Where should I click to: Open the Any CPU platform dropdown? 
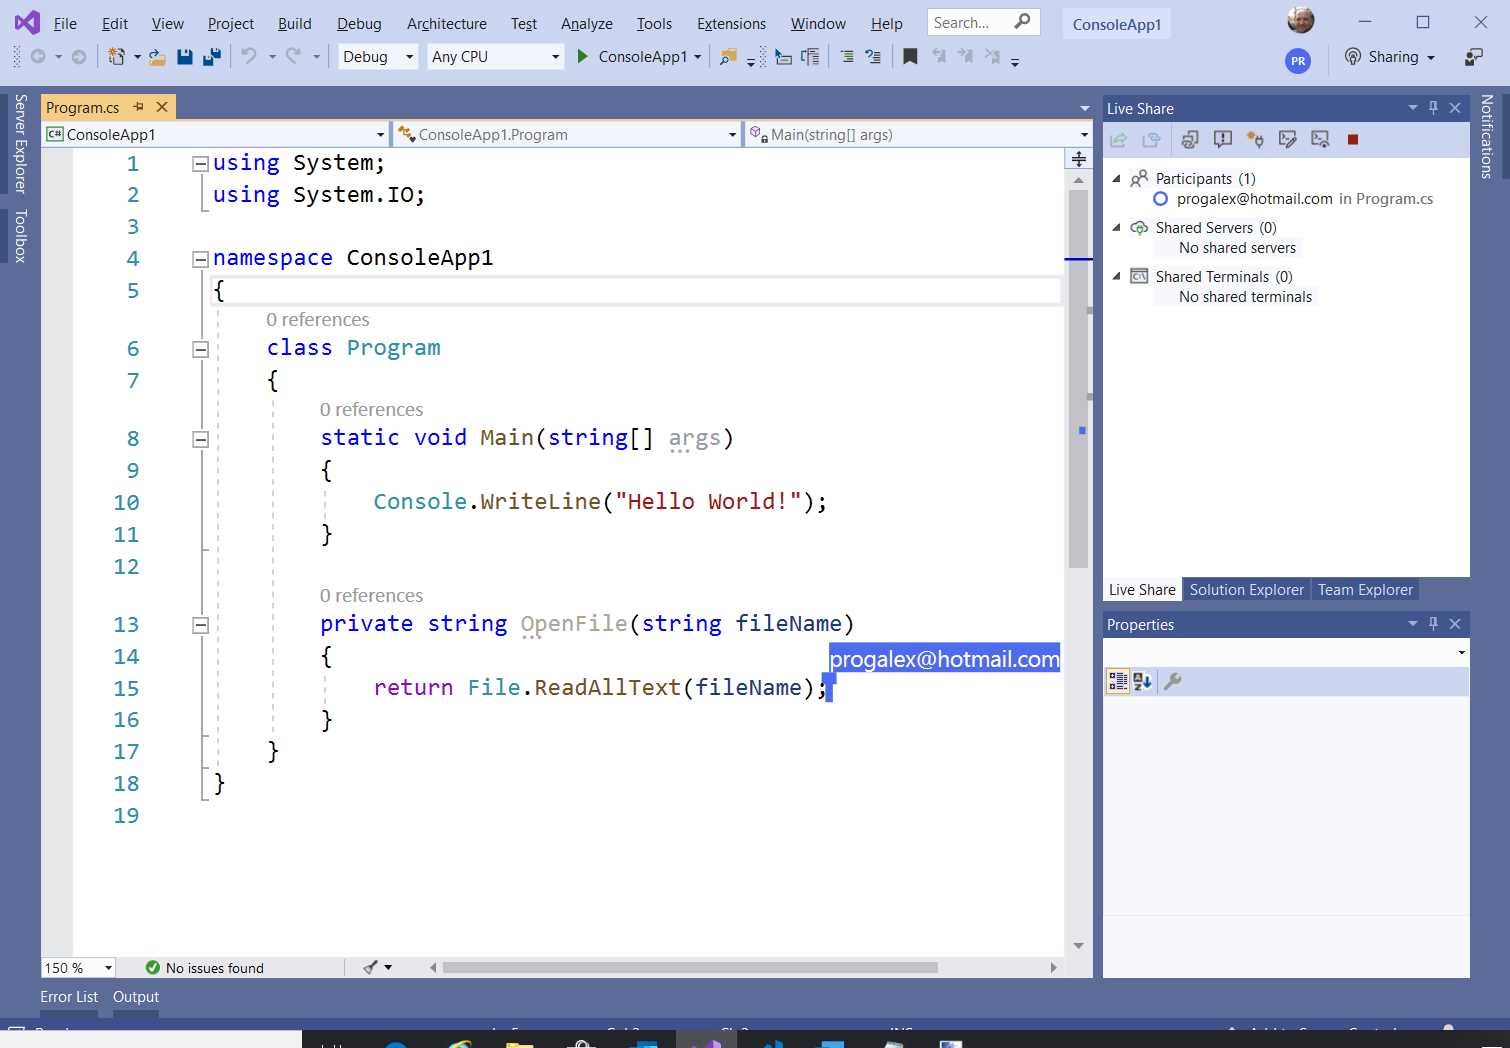[553, 57]
